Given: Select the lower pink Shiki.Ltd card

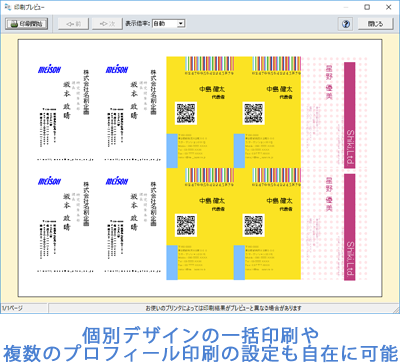Looking at the screenshot, I should (335, 224).
